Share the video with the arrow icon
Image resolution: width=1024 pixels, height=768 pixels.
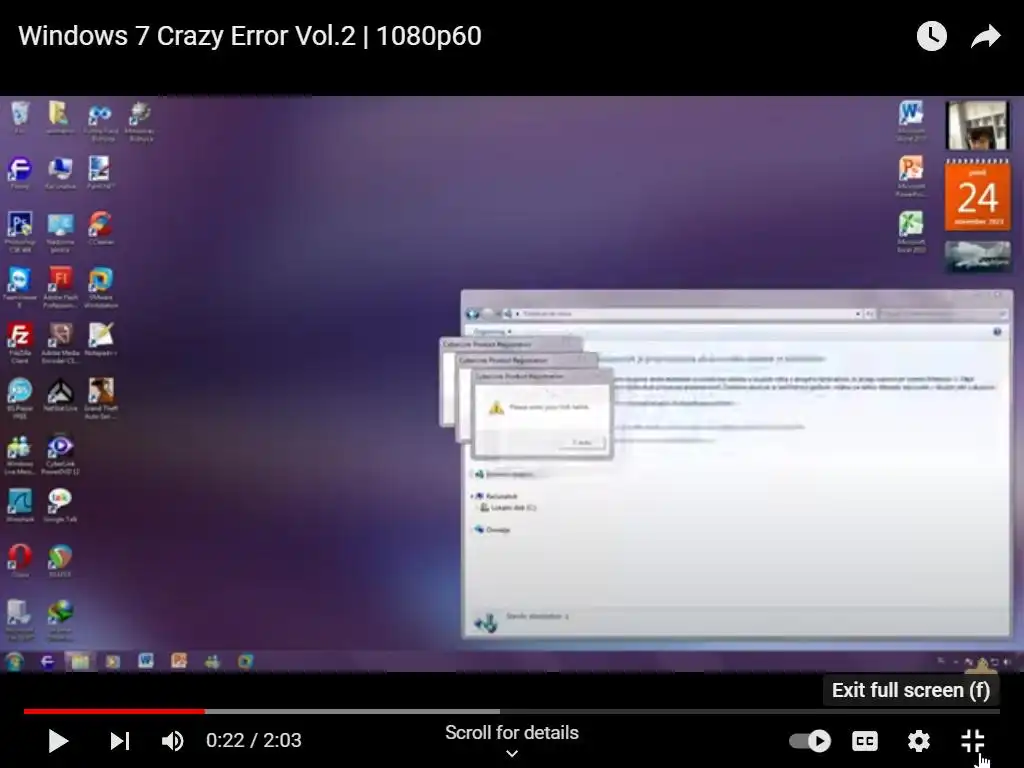pyautogui.click(x=986, y=36)
